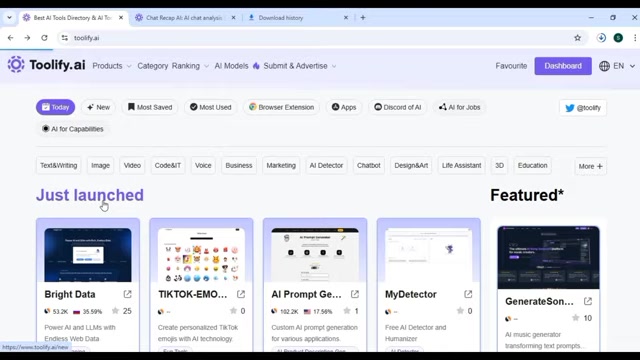This screenshot has height=360, width=640.
Task: Open the @toolify Twitter button
Action: pyautogui.click(x=583, y=108)
